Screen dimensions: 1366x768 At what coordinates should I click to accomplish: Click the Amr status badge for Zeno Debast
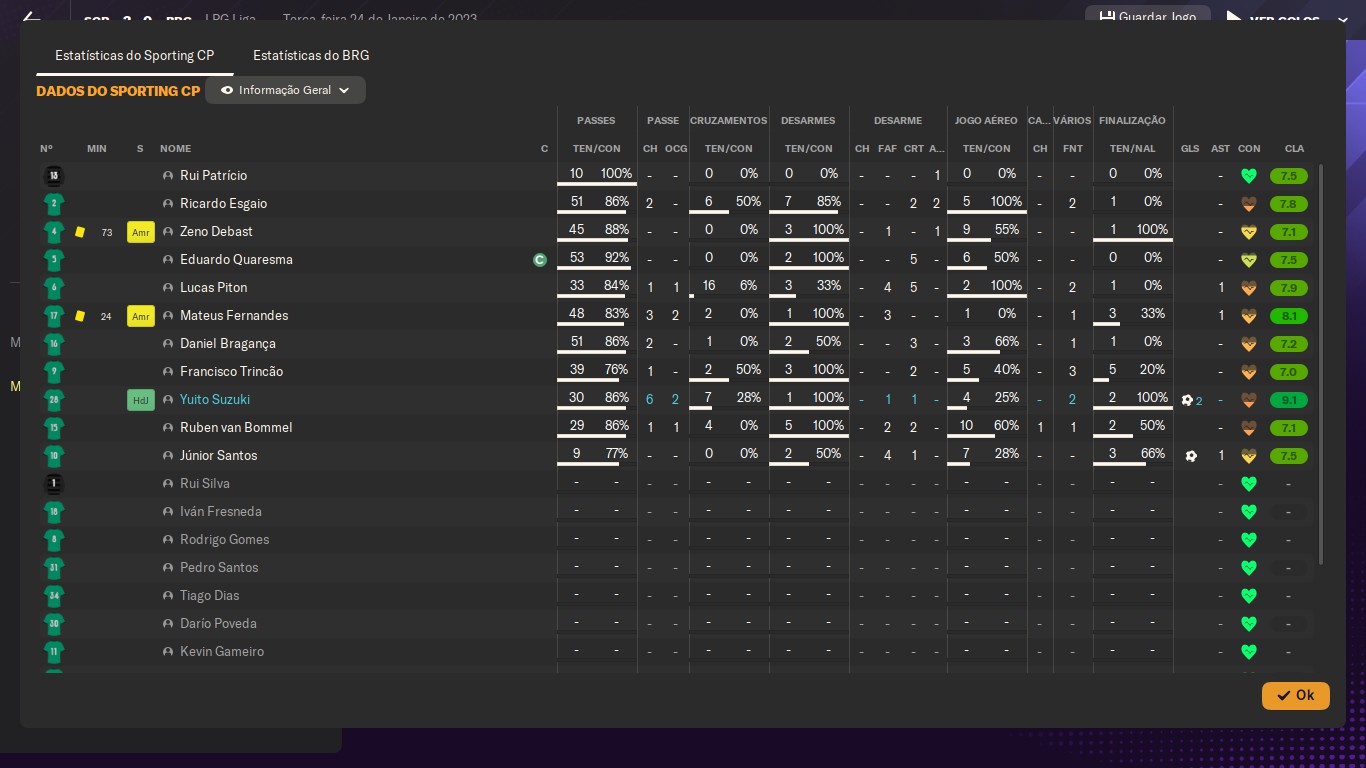(141, 232)
